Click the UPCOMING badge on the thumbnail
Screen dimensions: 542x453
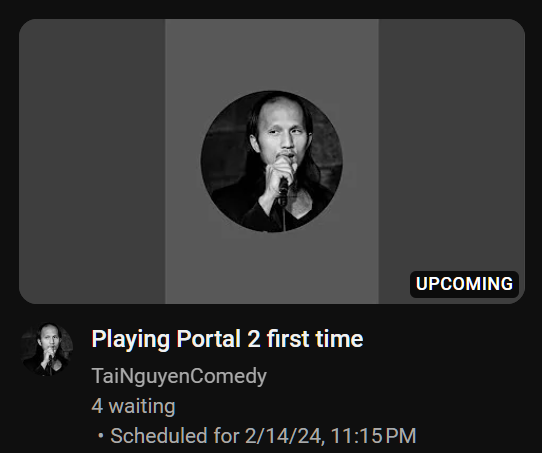464,284
